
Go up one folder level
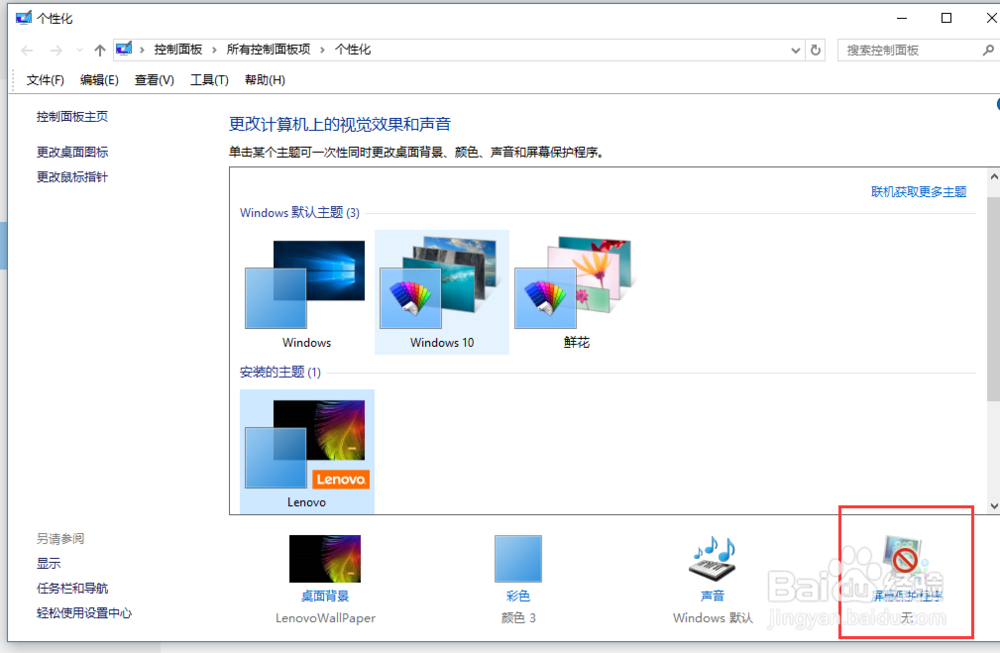pos(99,50)
